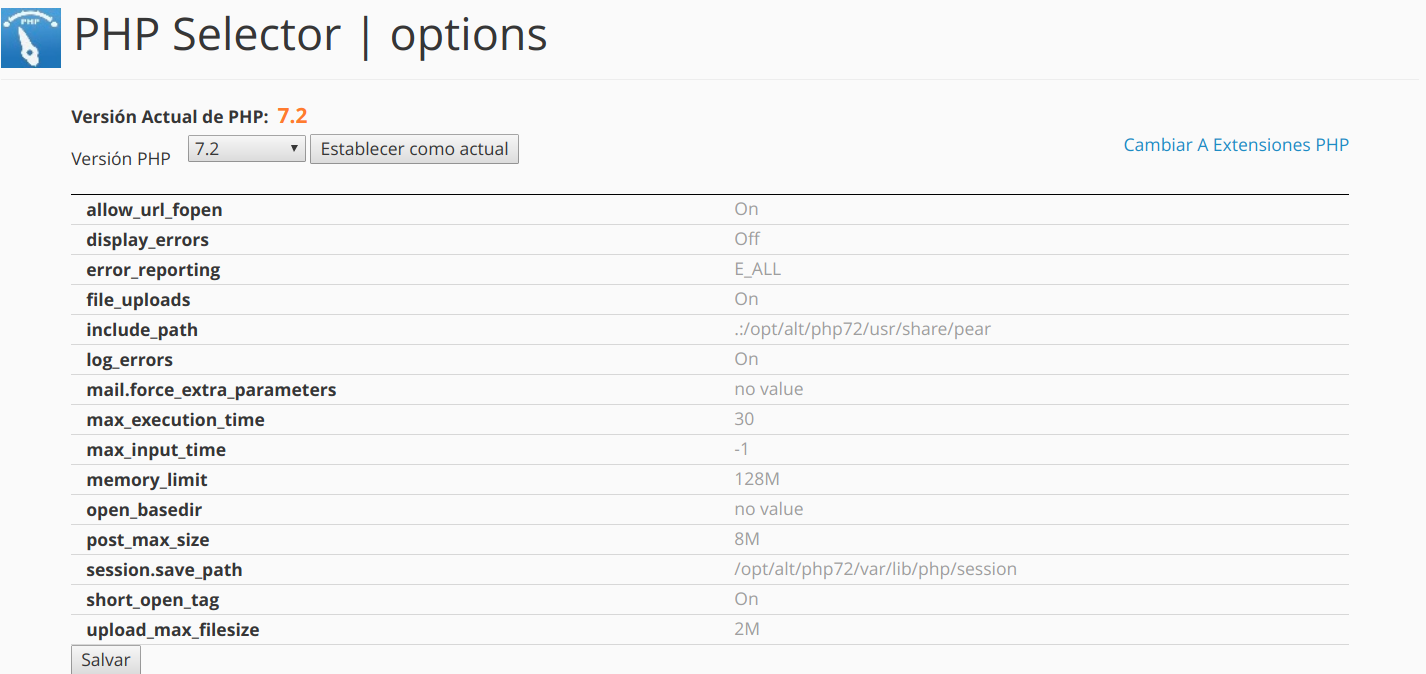Edit the include_path value
The image size is (1426, 674).
862,329
